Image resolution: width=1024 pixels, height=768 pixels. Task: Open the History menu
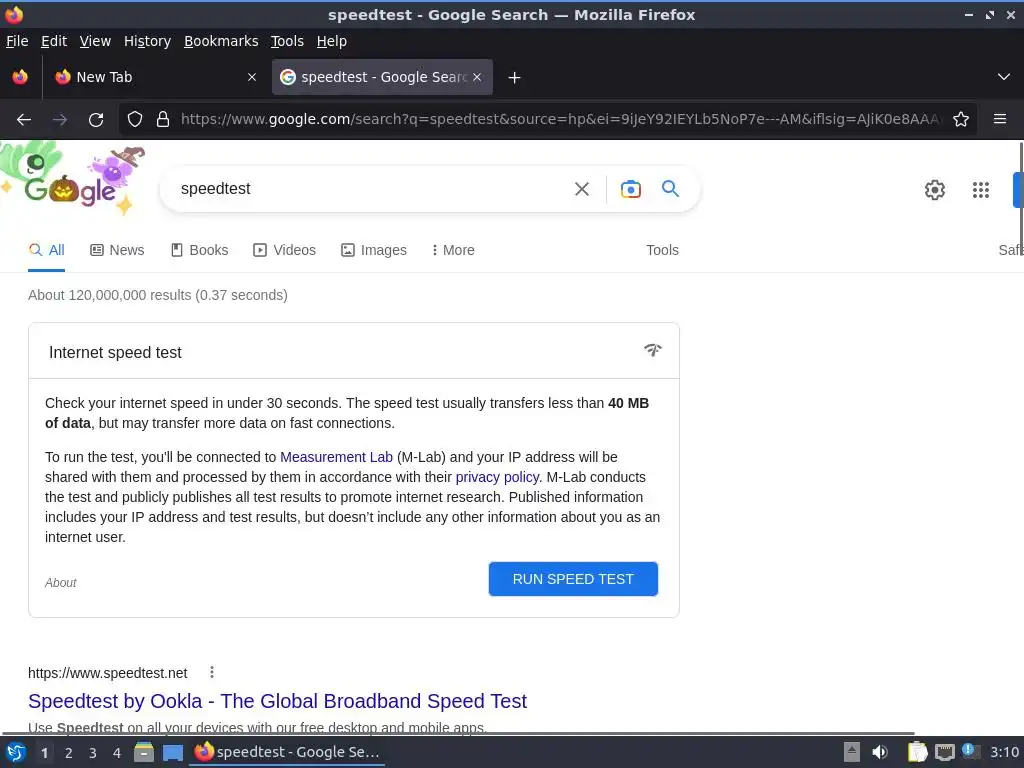tap(148, 41)
